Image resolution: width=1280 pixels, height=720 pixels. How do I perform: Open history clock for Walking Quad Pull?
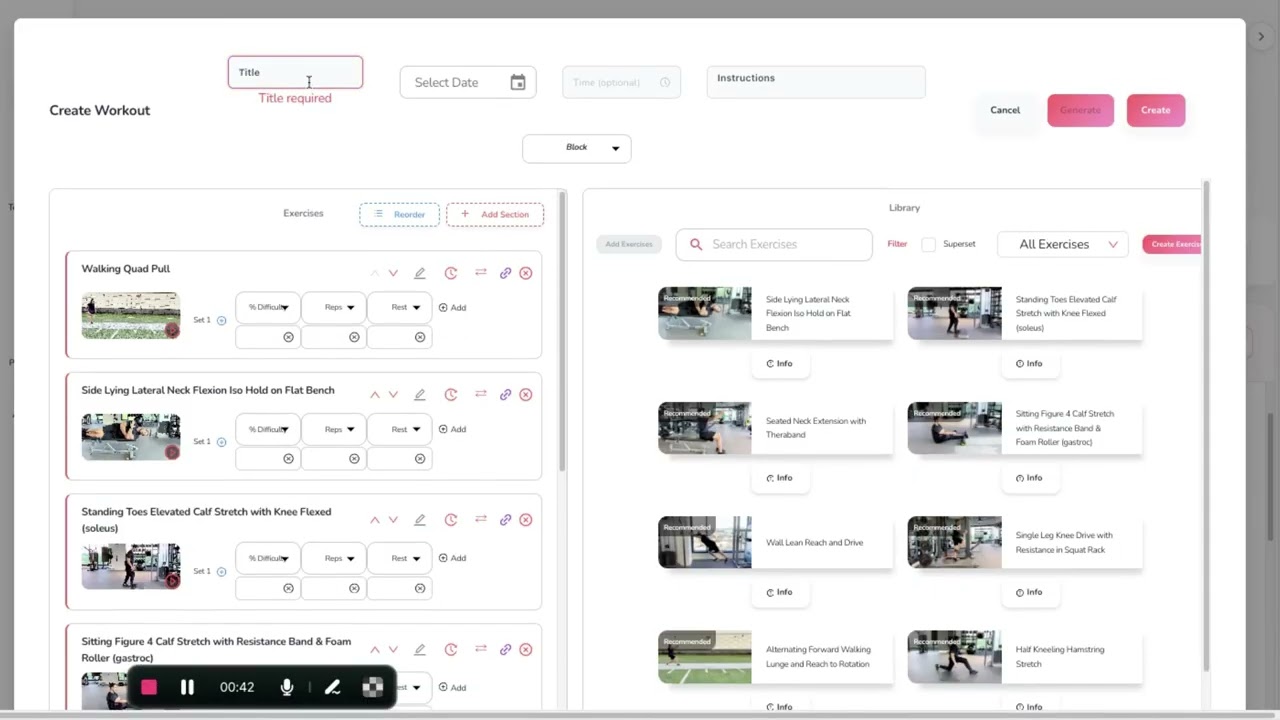pos(451,273)
